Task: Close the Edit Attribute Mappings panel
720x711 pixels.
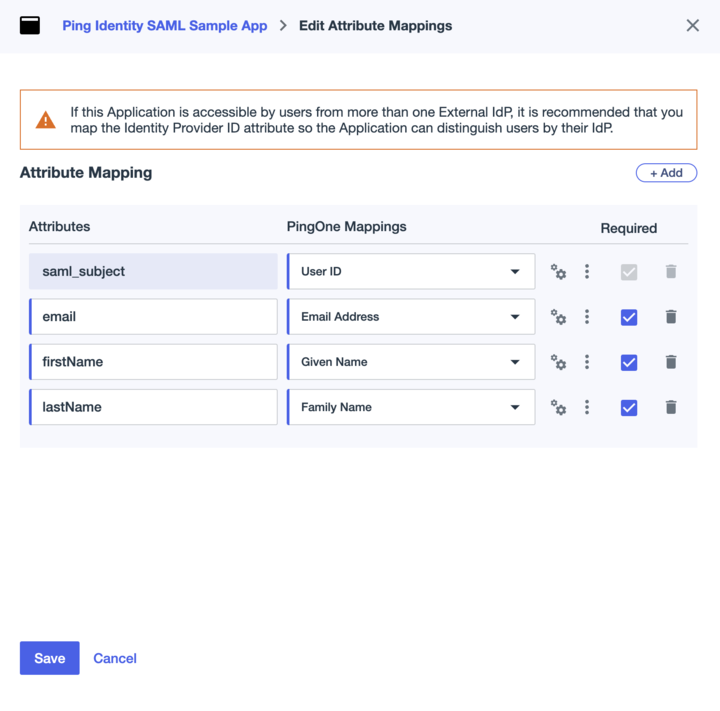Action: click(x=692, y=26)
